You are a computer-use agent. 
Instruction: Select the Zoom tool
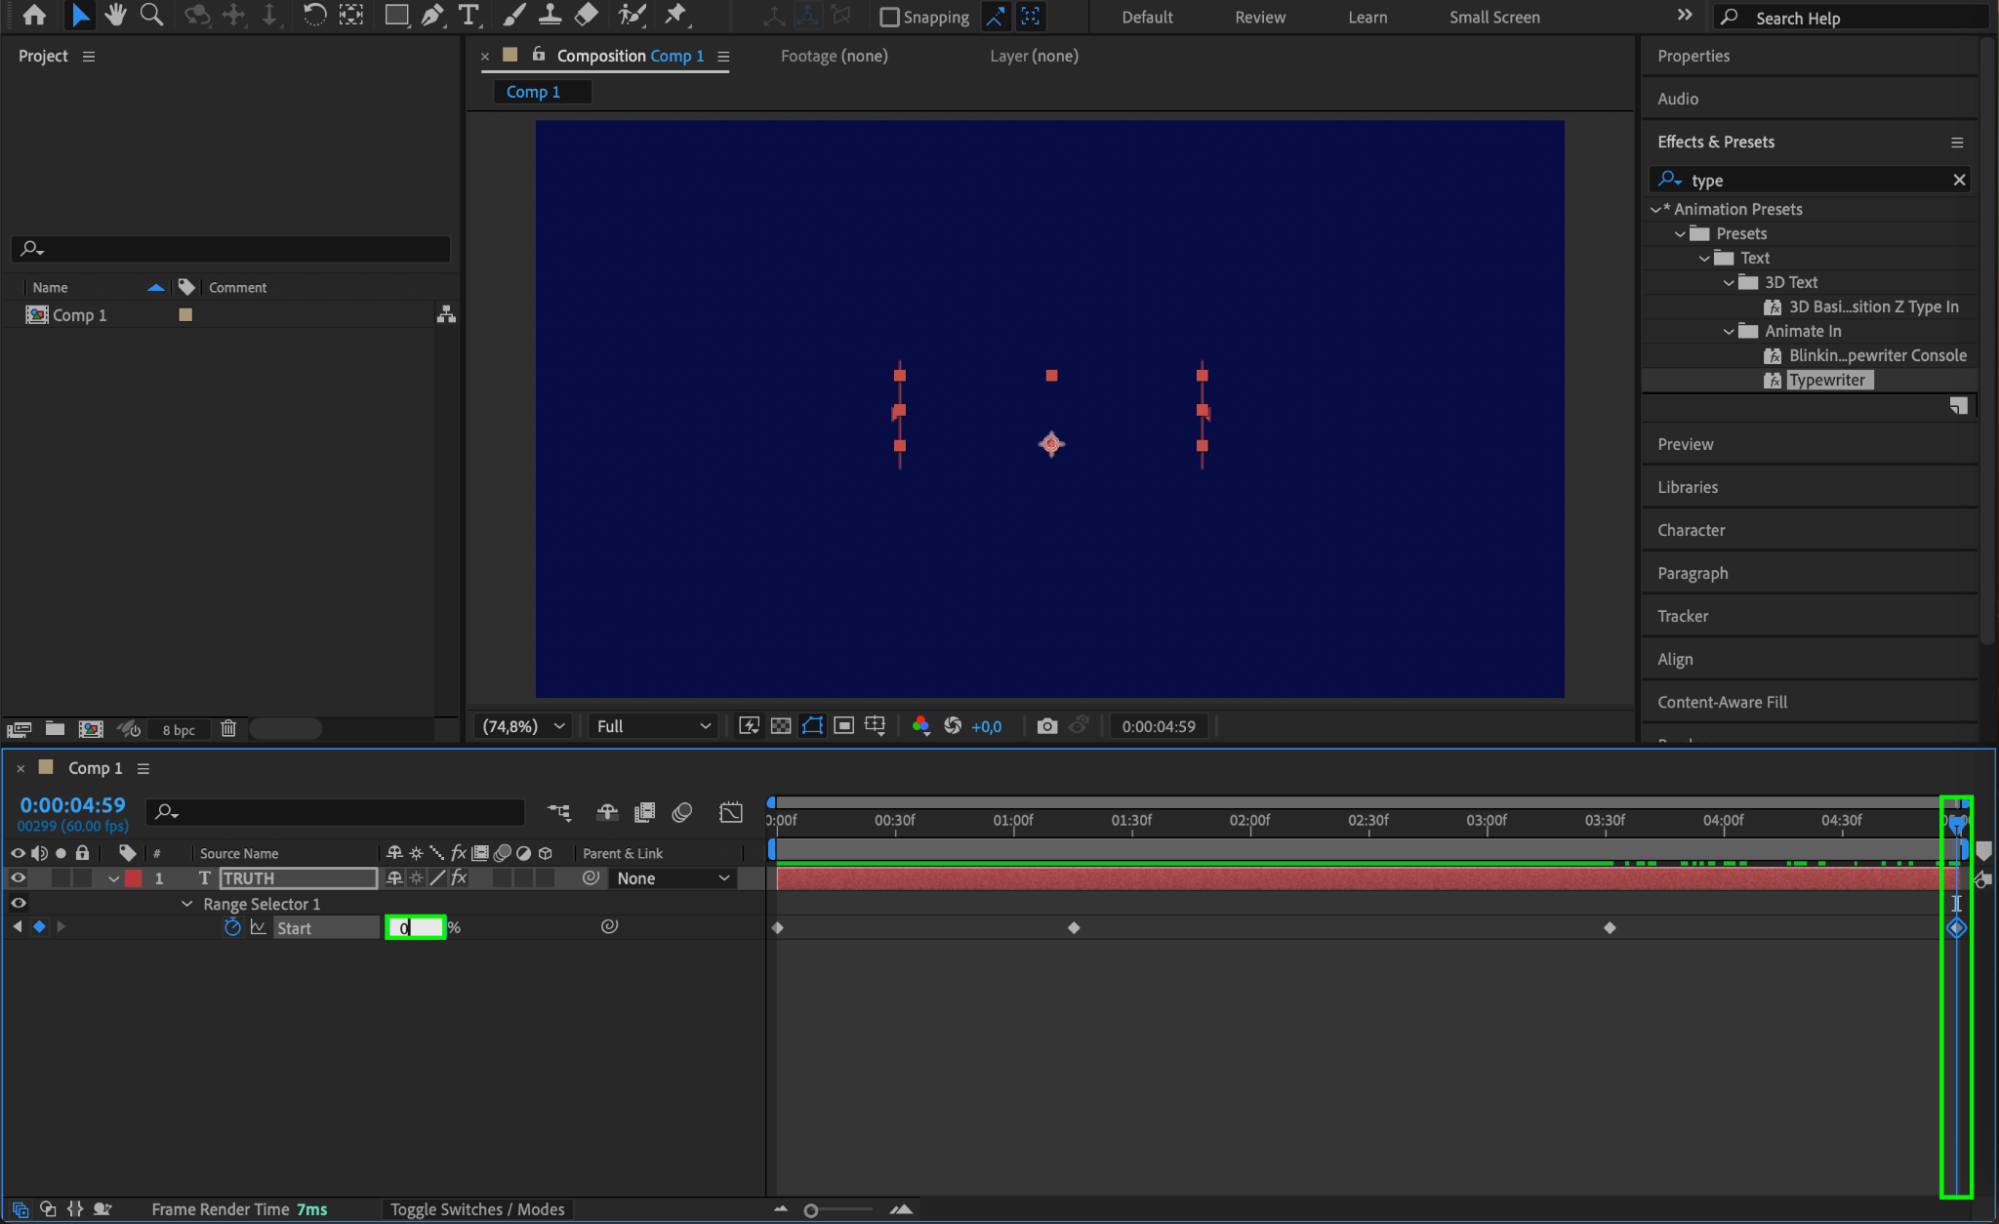point(151,15)
